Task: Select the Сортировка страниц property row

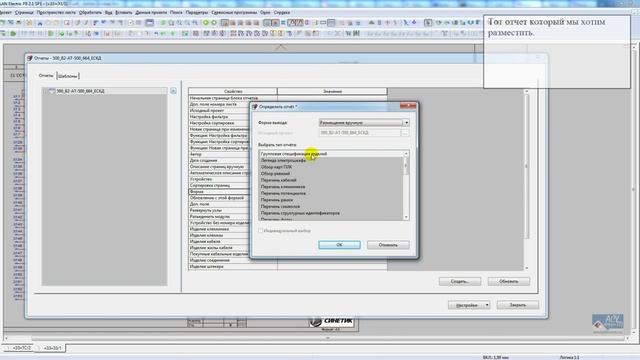Action: pyautogui.click(x=220, y=185)
